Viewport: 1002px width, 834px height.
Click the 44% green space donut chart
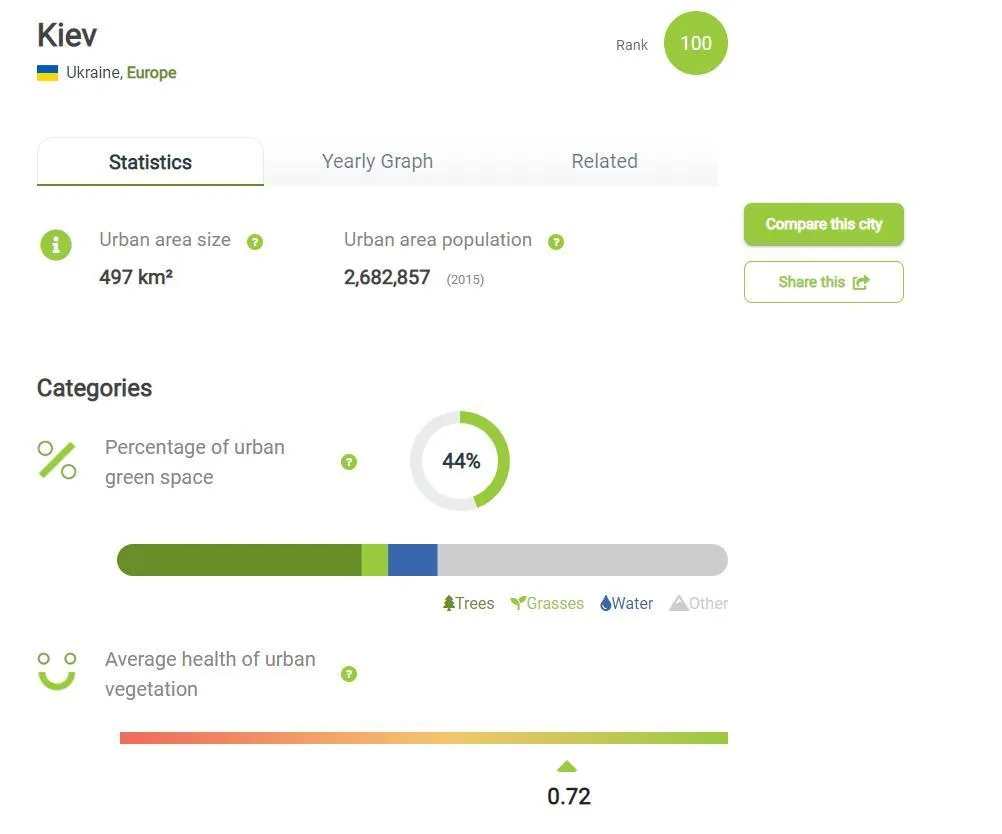tap(460, 461)
